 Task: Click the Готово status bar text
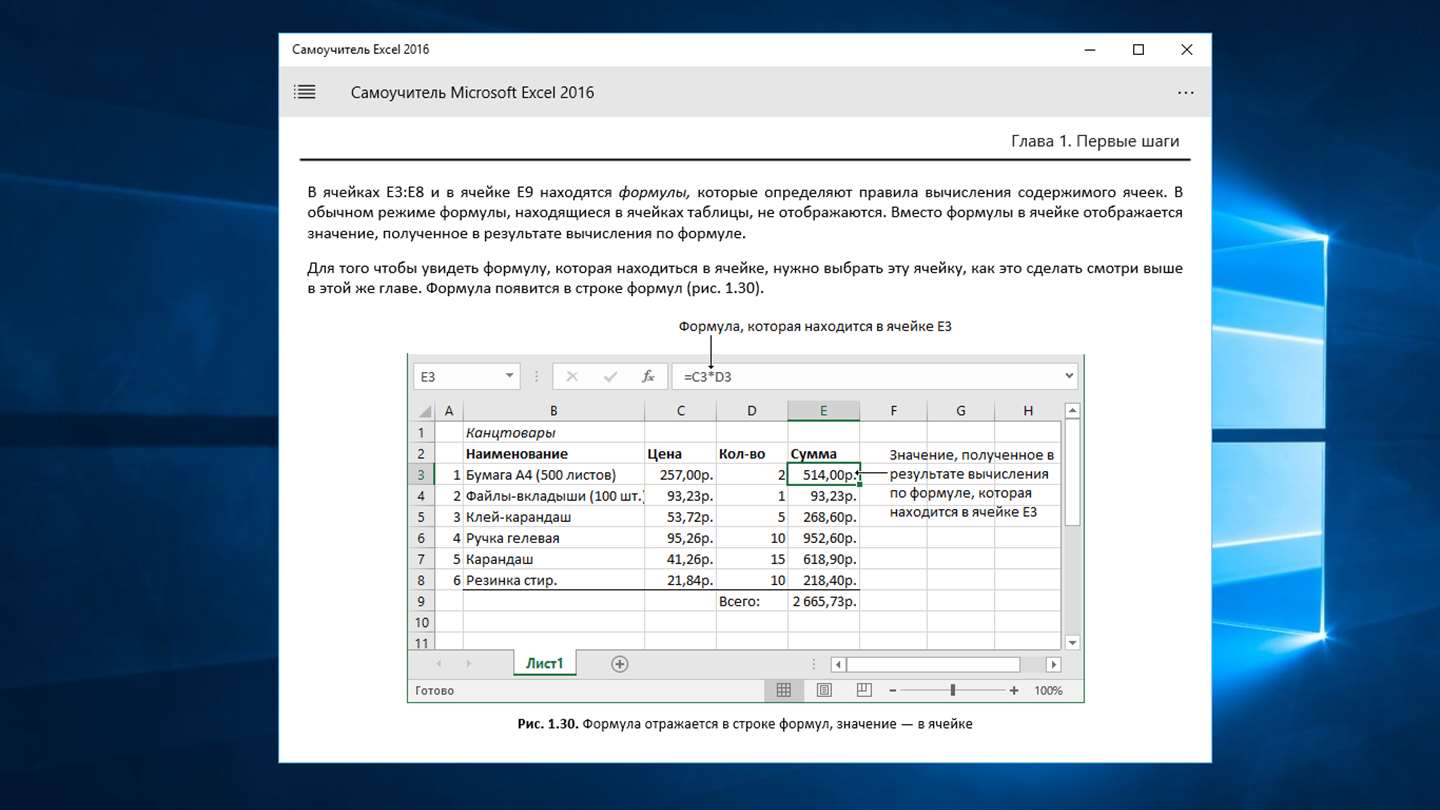click(x=435, y=691)
